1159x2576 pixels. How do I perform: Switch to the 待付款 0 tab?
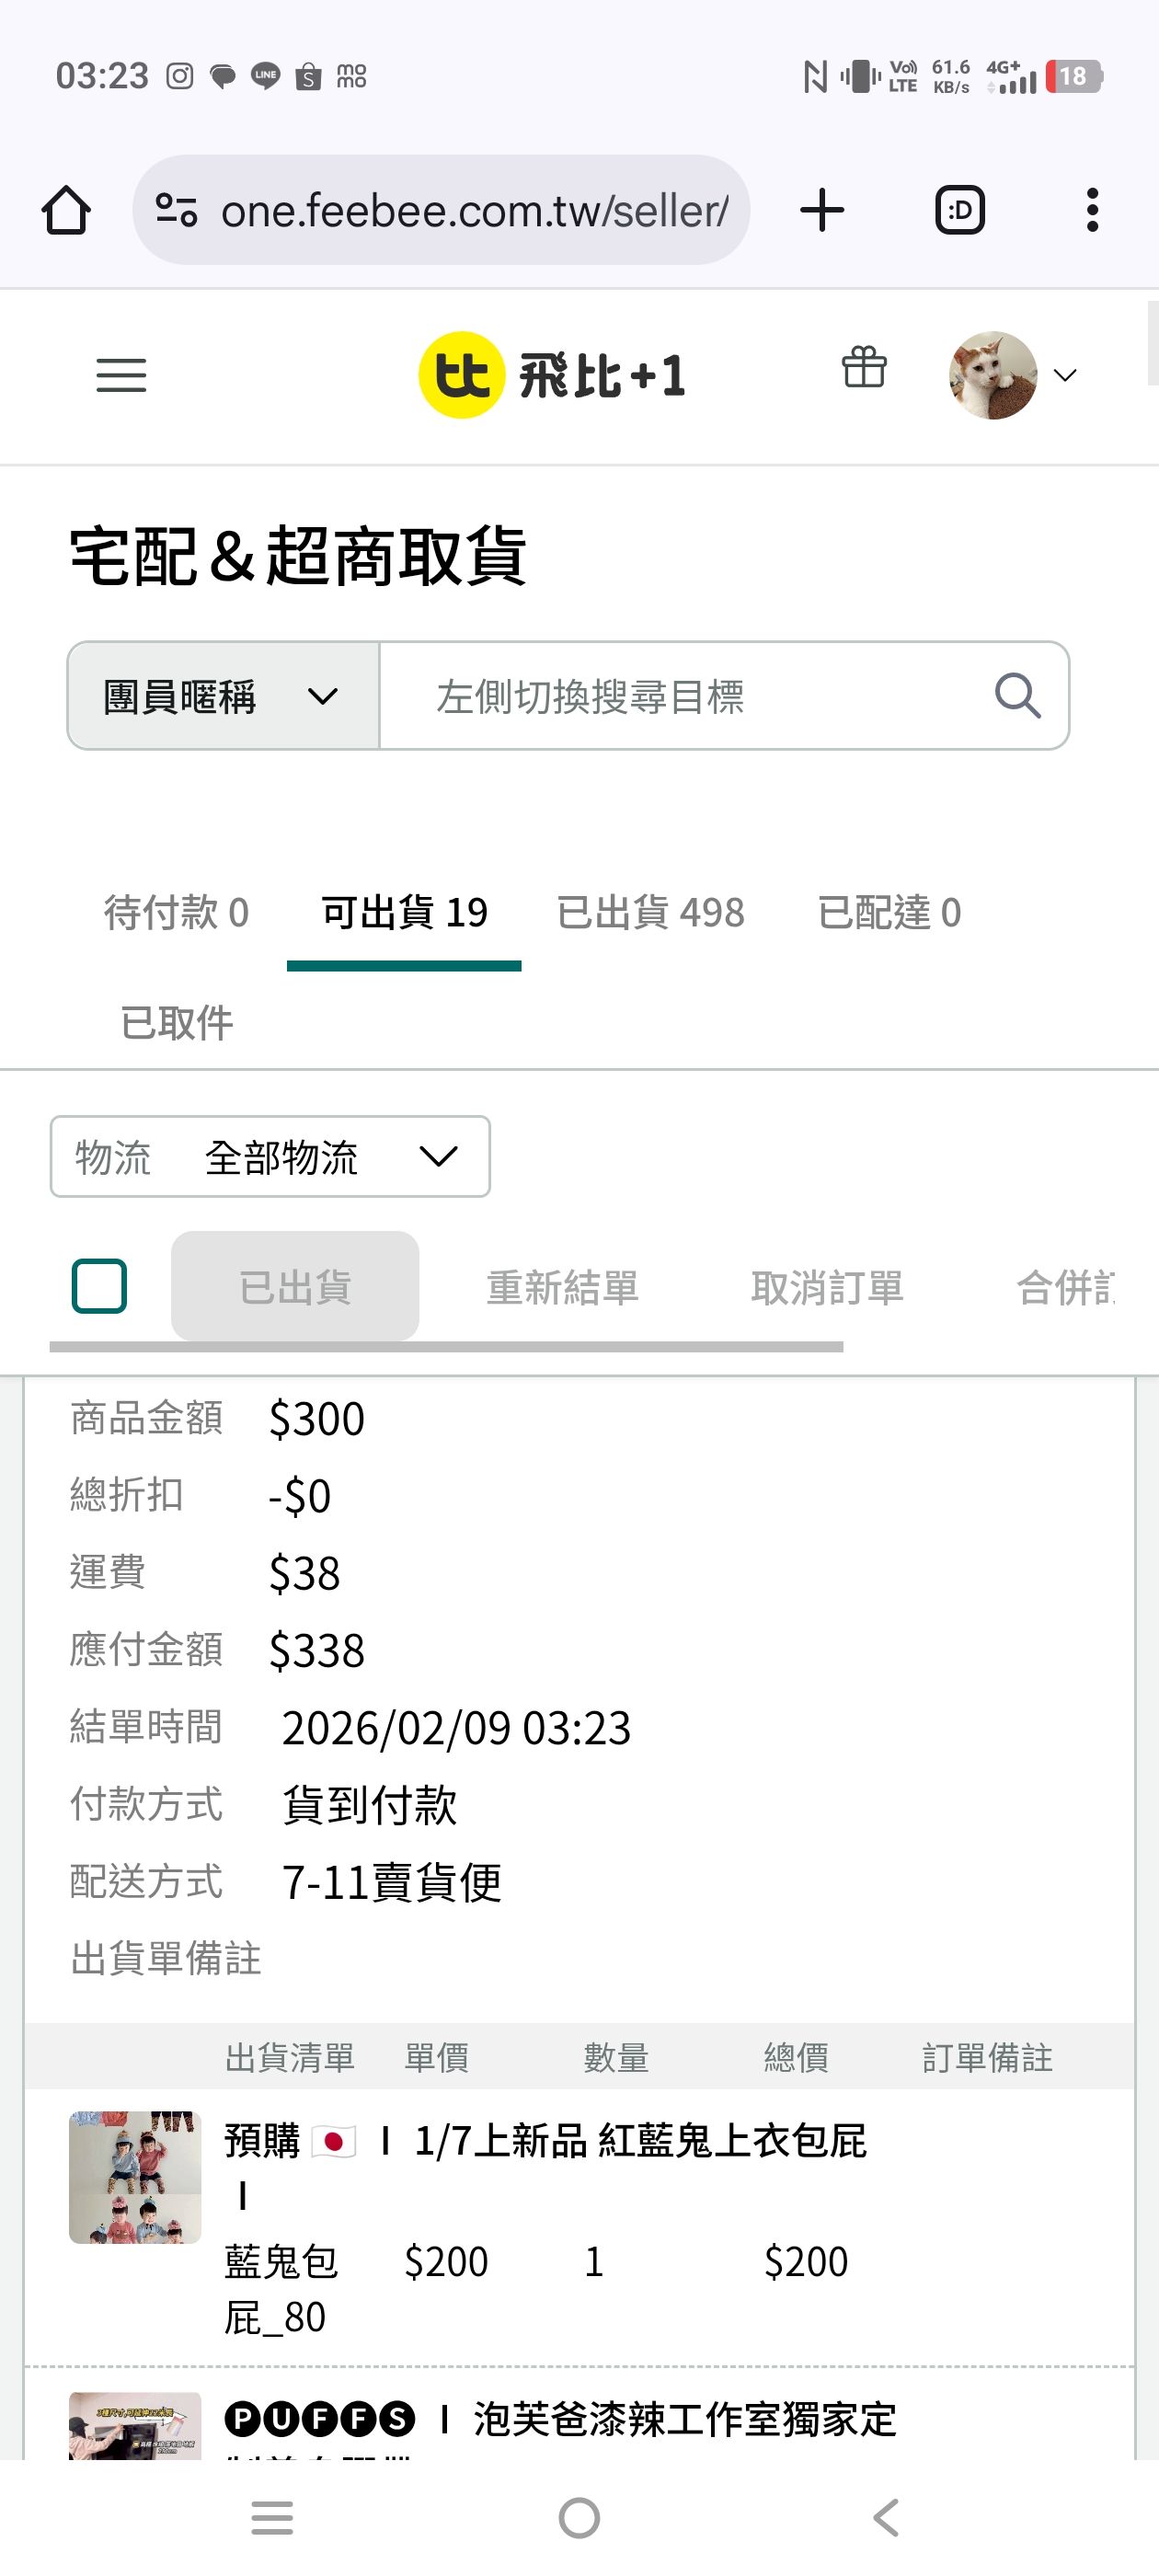176,912
